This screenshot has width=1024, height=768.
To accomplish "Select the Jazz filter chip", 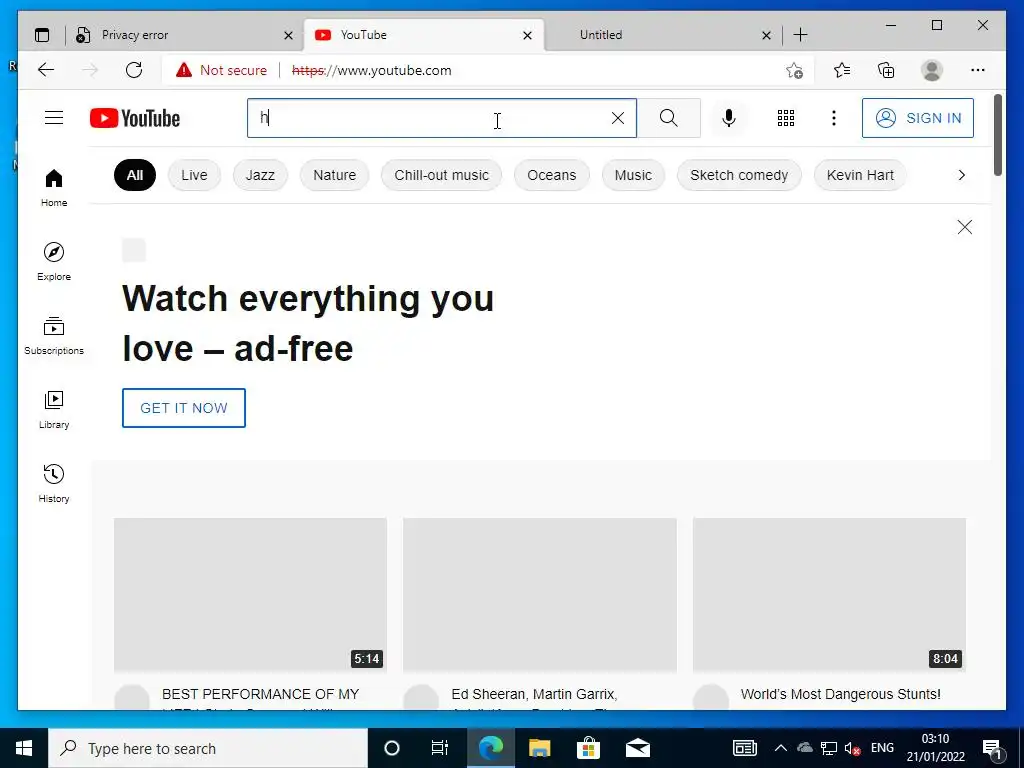I will (260, 175).
